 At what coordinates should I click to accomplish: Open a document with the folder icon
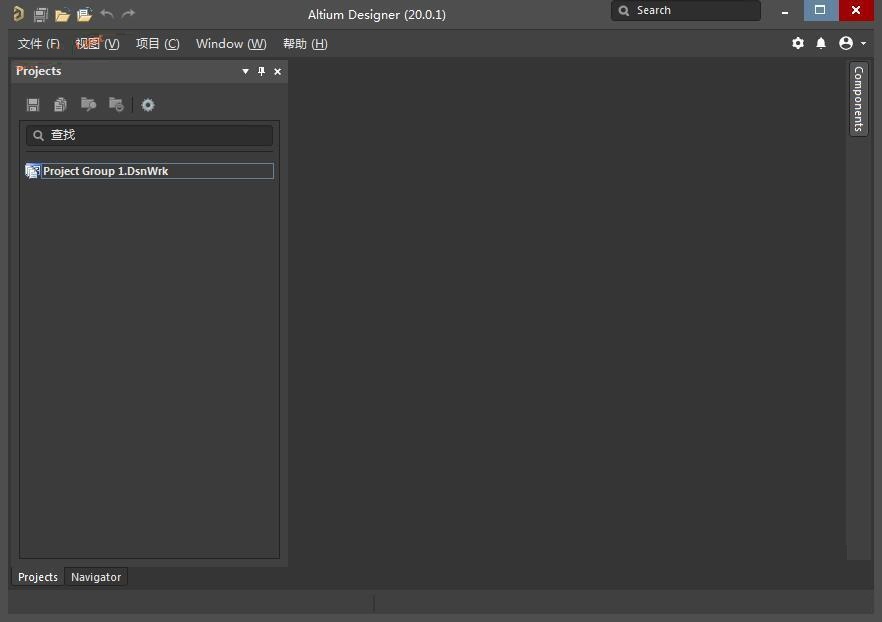click(x=62, y=15)
